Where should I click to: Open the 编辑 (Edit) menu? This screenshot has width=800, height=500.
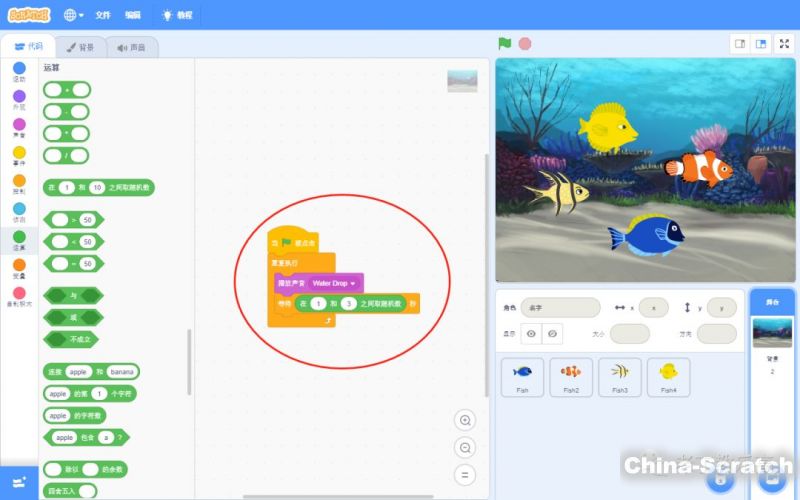133,15
